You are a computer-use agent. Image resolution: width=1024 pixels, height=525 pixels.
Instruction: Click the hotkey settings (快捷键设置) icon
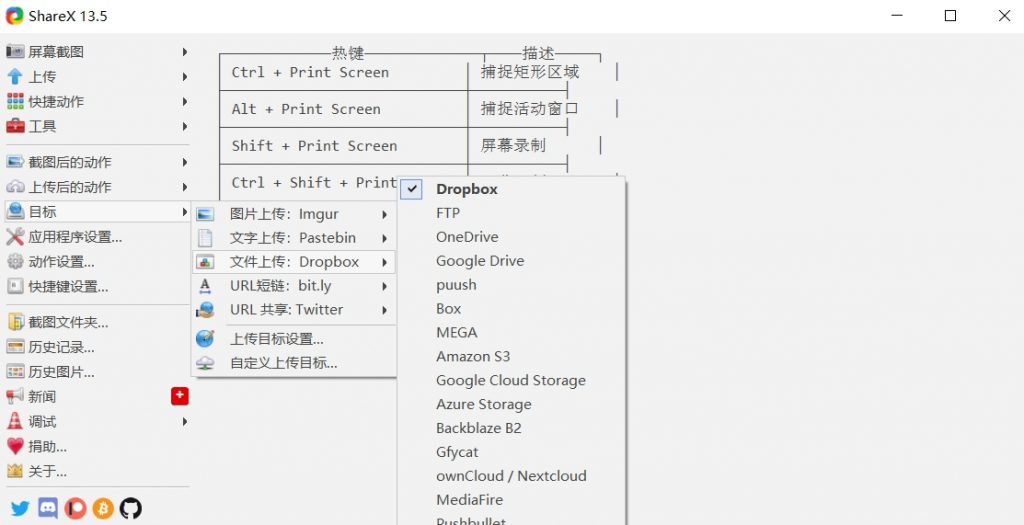(15, 286)
